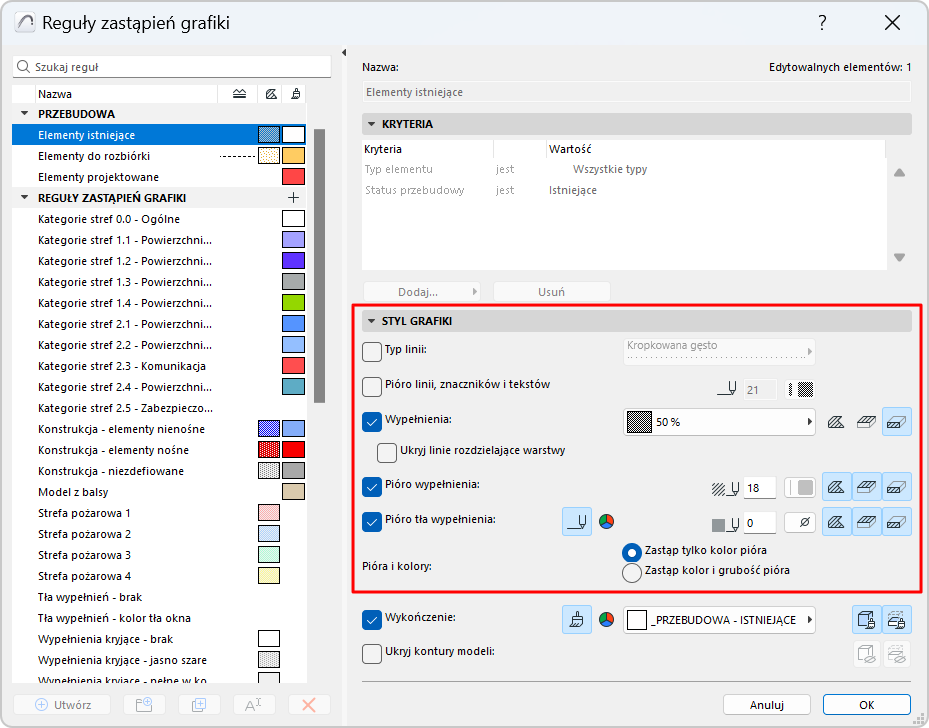Click the 3D surface override column header icon

pyautogui.click(x=239, y=94)
